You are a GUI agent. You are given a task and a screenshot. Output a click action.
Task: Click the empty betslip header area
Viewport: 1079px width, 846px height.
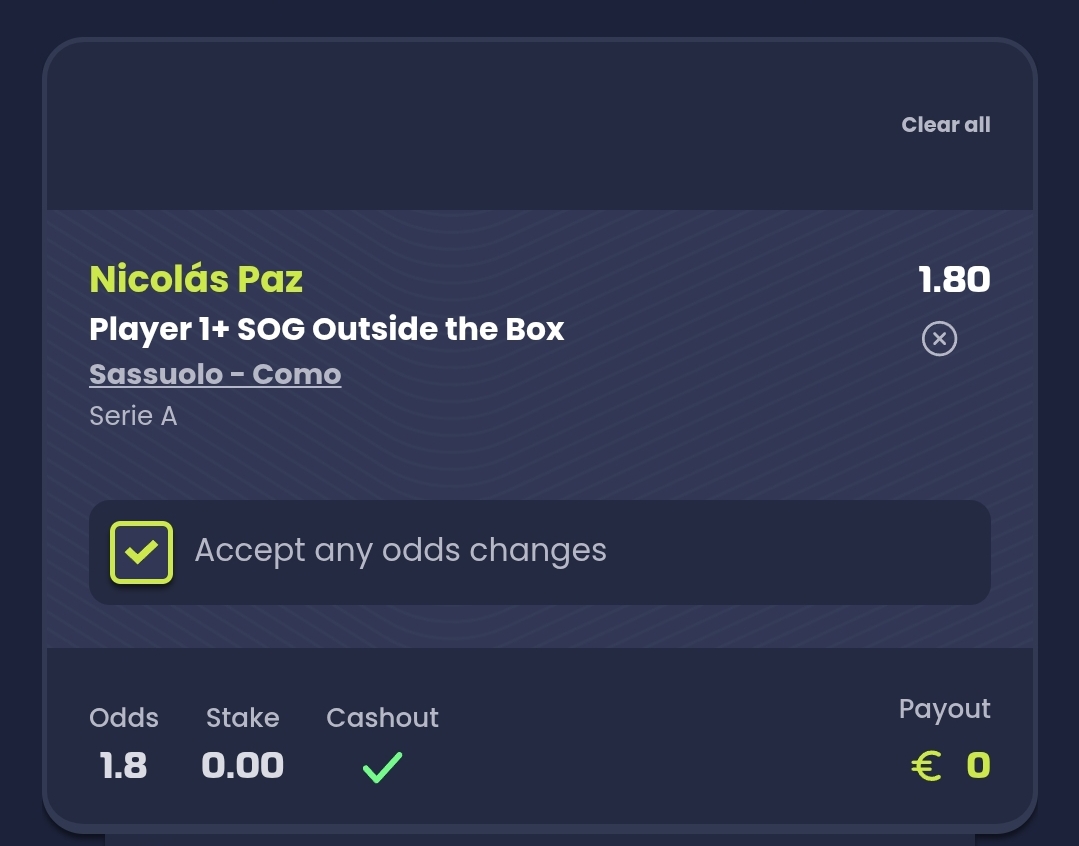tap(450, 125)
